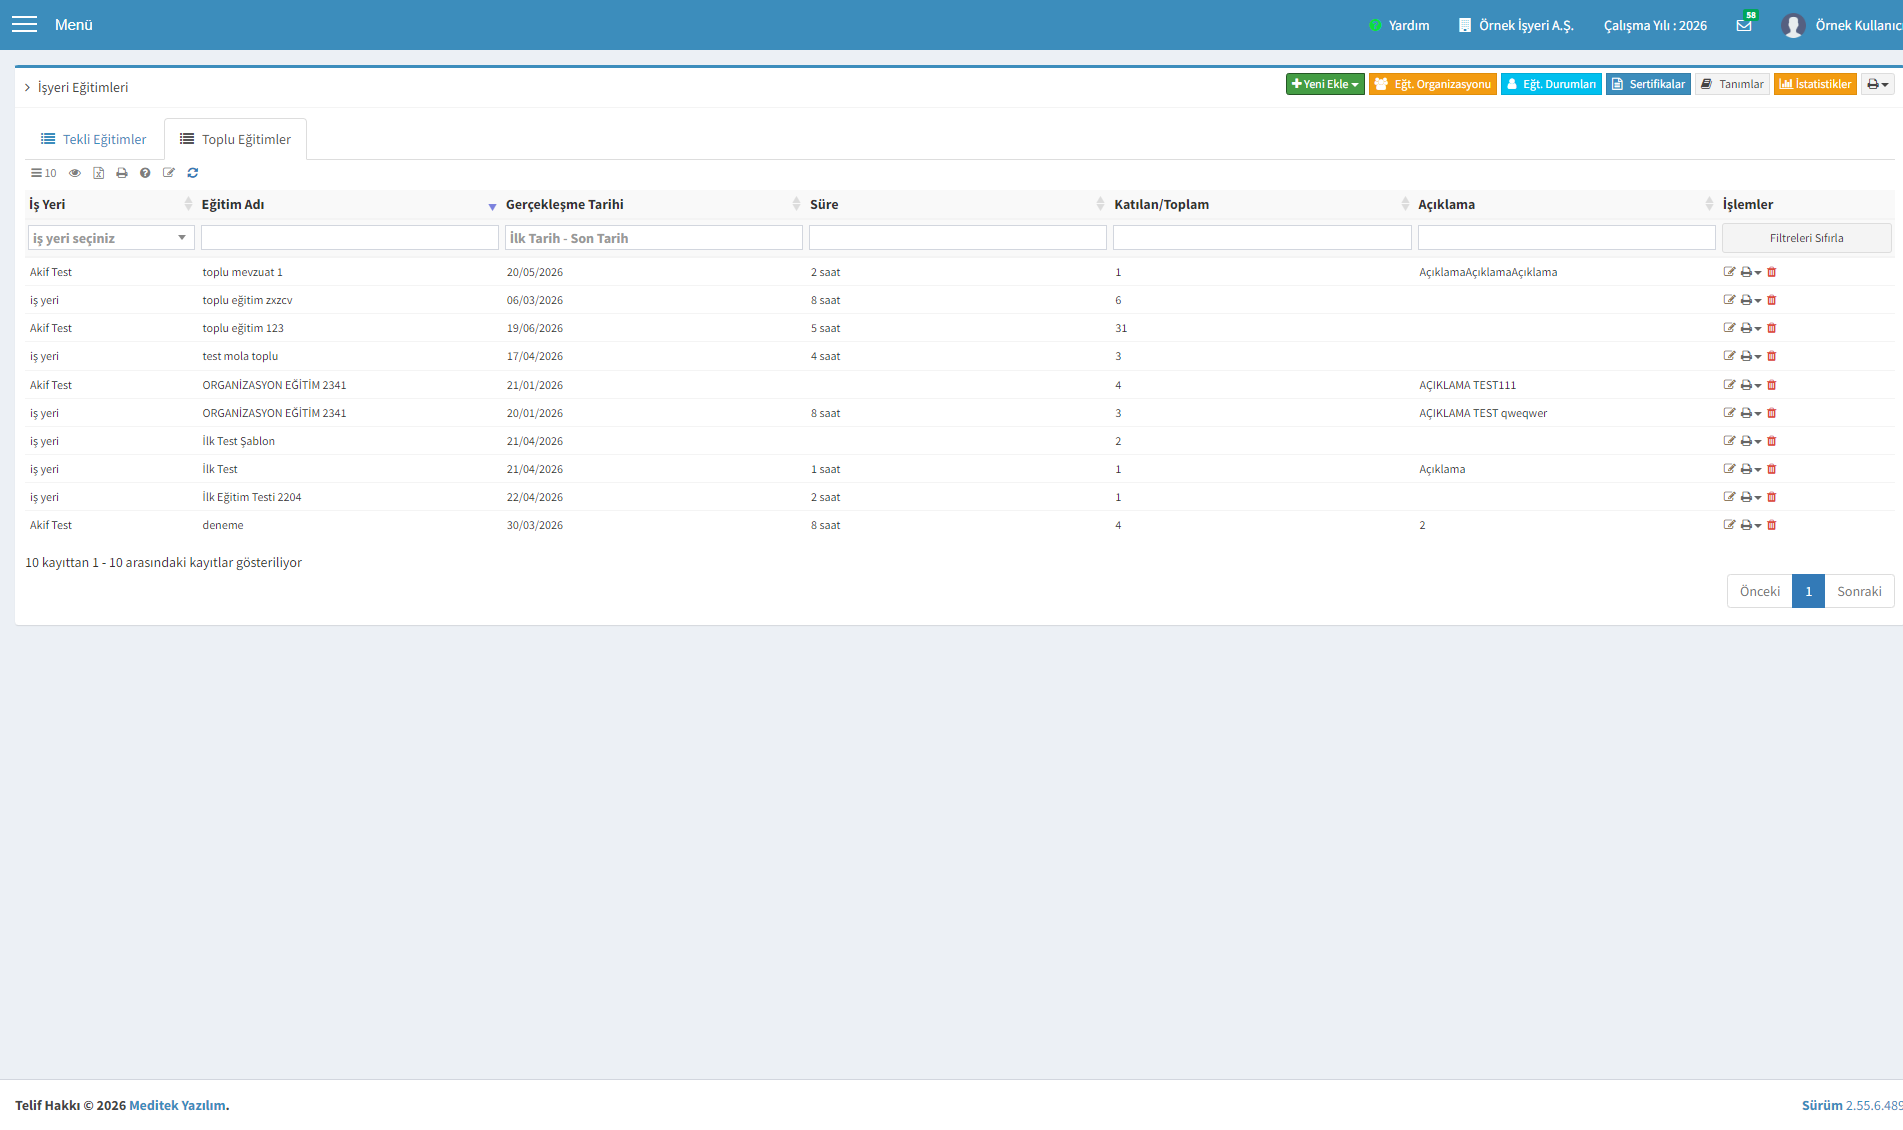Click the question mark help icon in toolbar
The image size is (1903, 1130).
coord(145,173)
